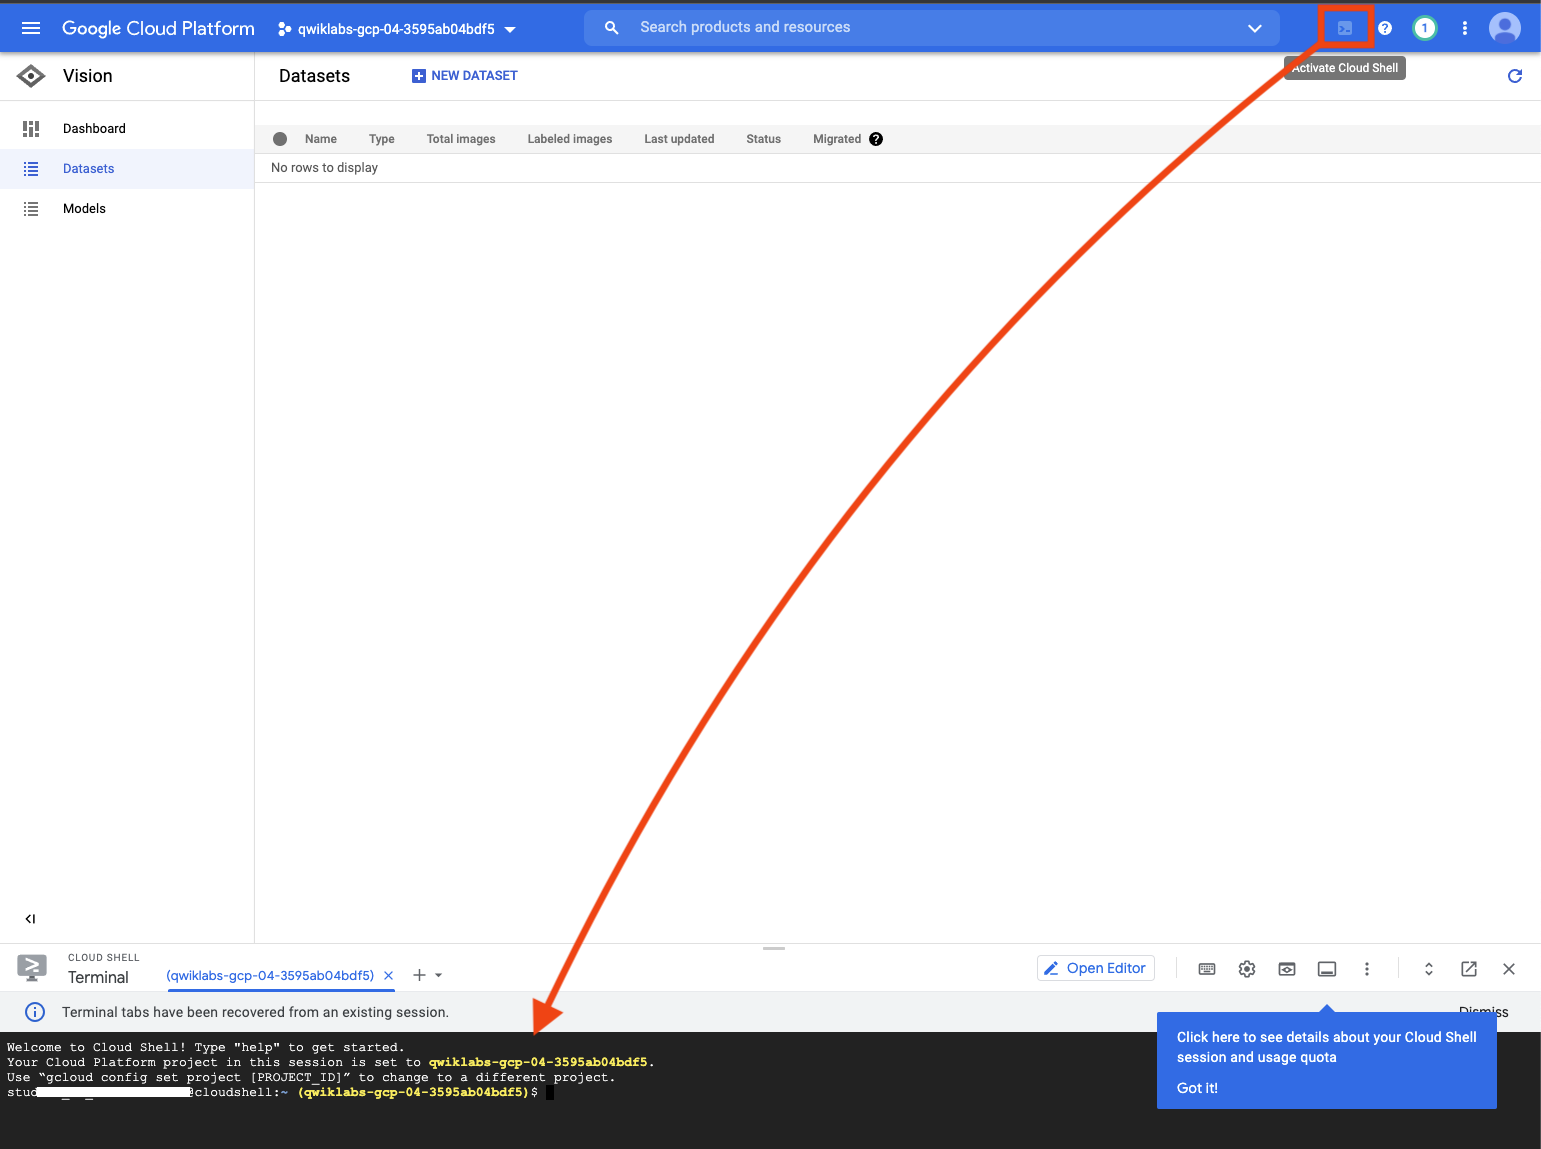
Task: Select Datasets in the sidebar
Action: tap(127, 168)
